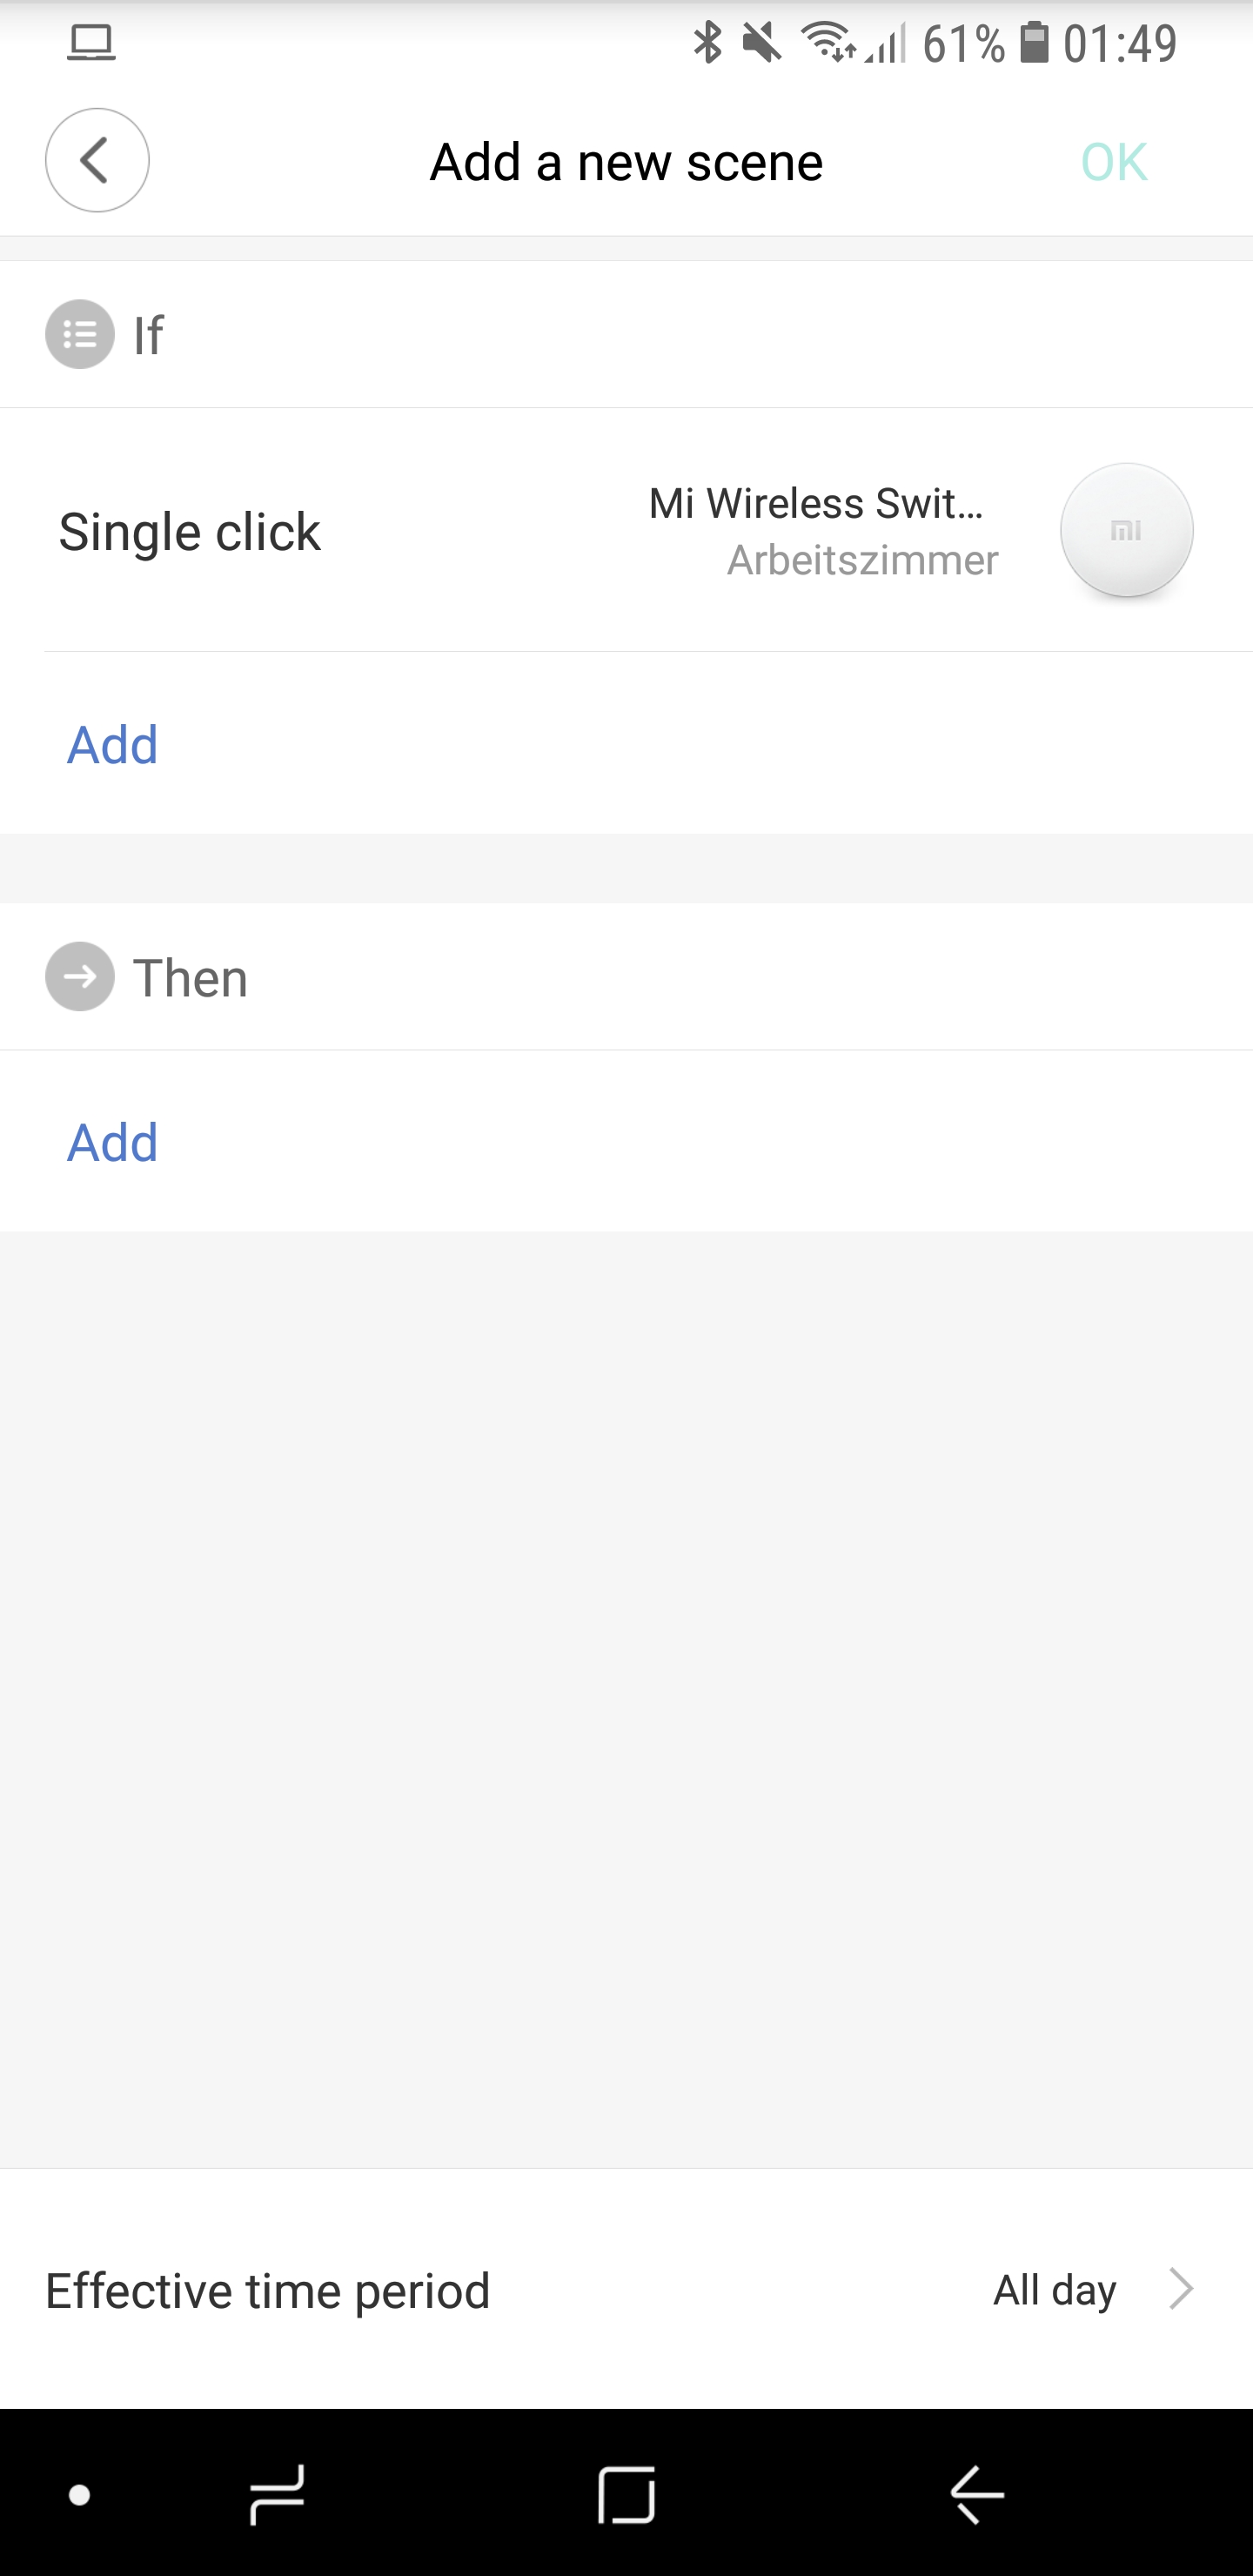This screenshot has width=1253, height=2576.
Task: Tap the Mi Wireless Switch device image
Action: click(1126, 530)
